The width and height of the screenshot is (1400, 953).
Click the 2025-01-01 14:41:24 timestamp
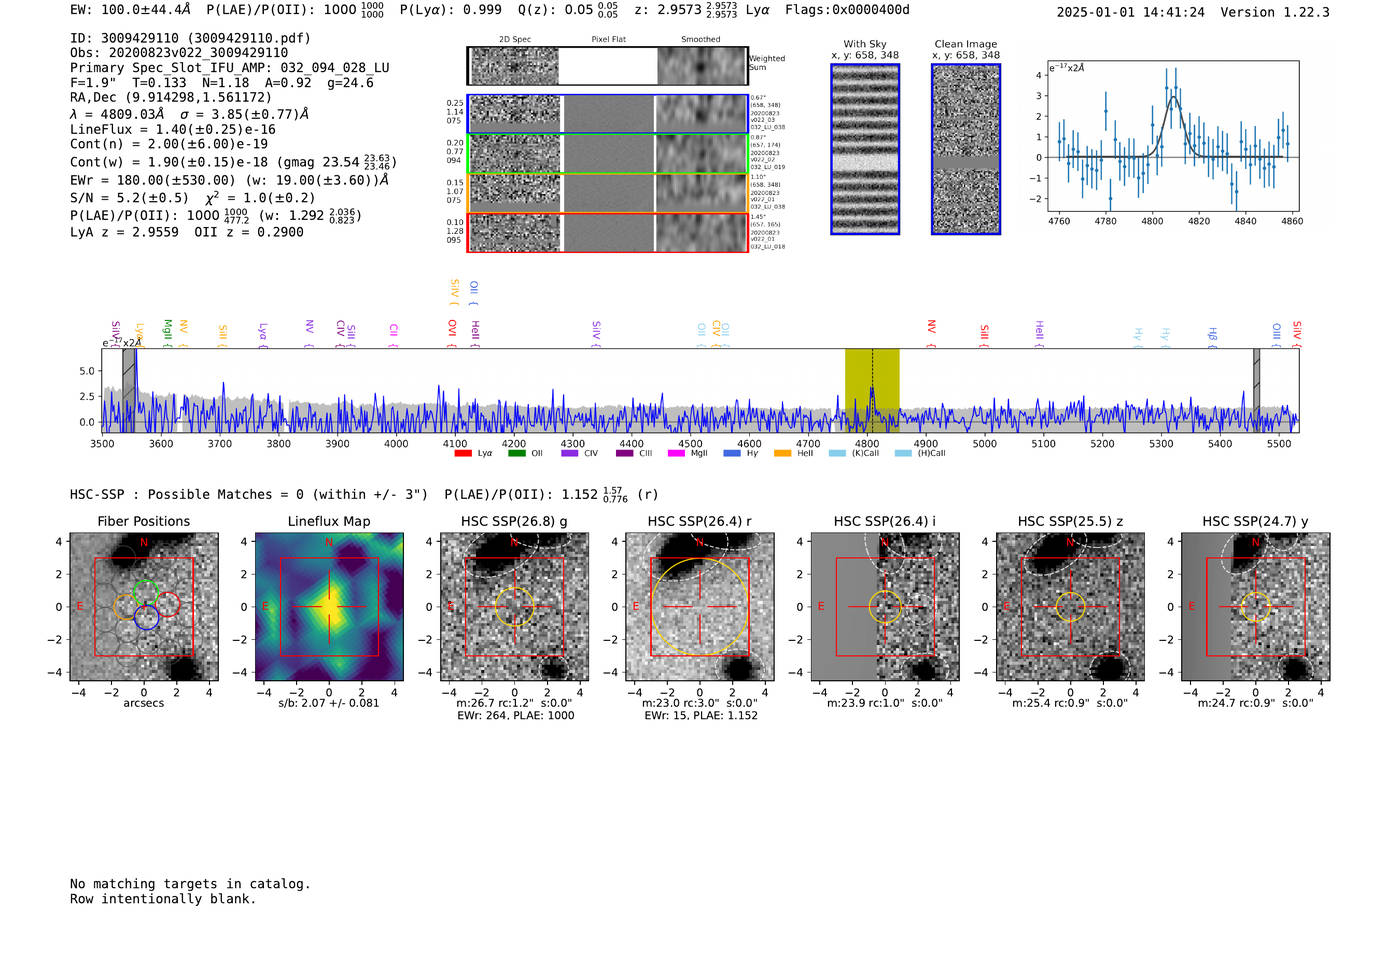click(x=1131, y=12)
